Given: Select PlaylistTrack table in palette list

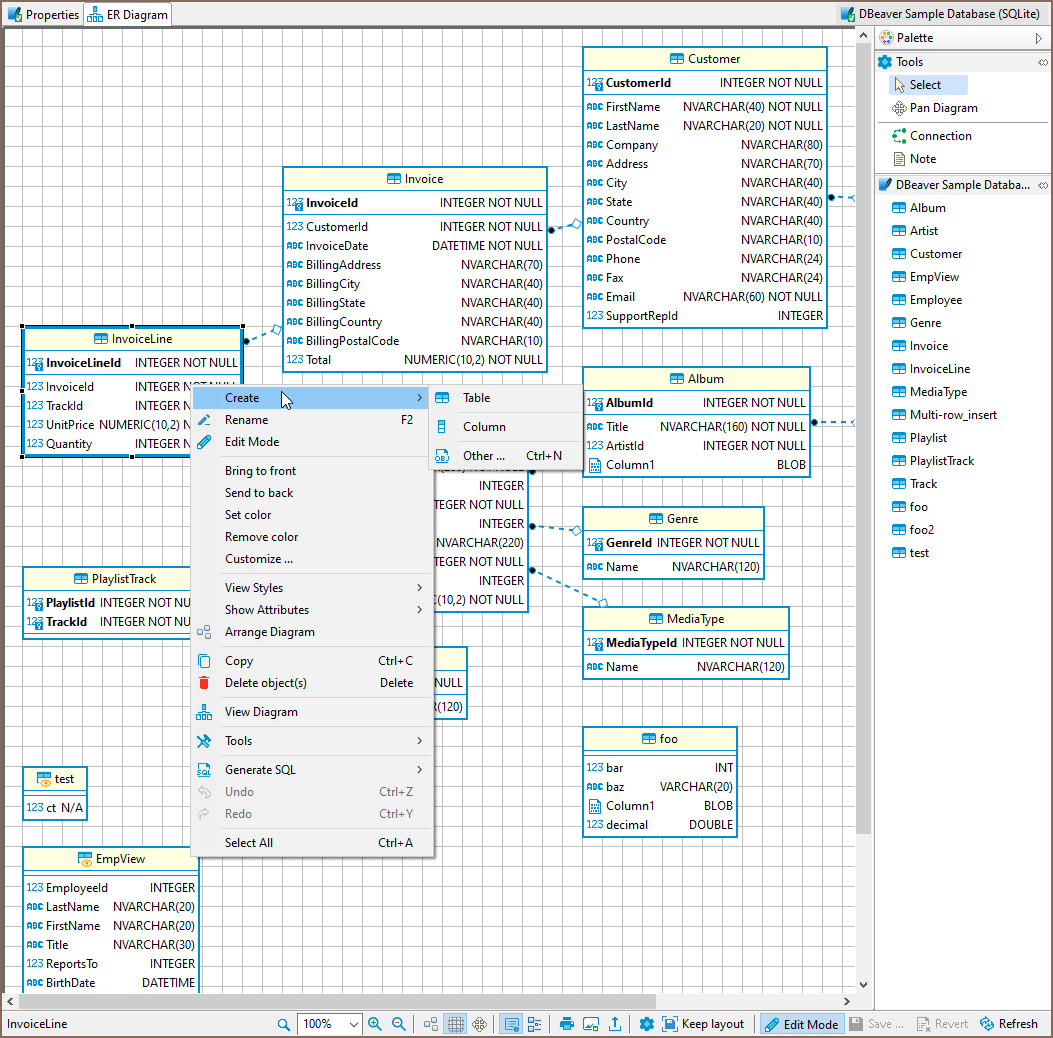Looking at the screenshot, I should pos(941,461).
